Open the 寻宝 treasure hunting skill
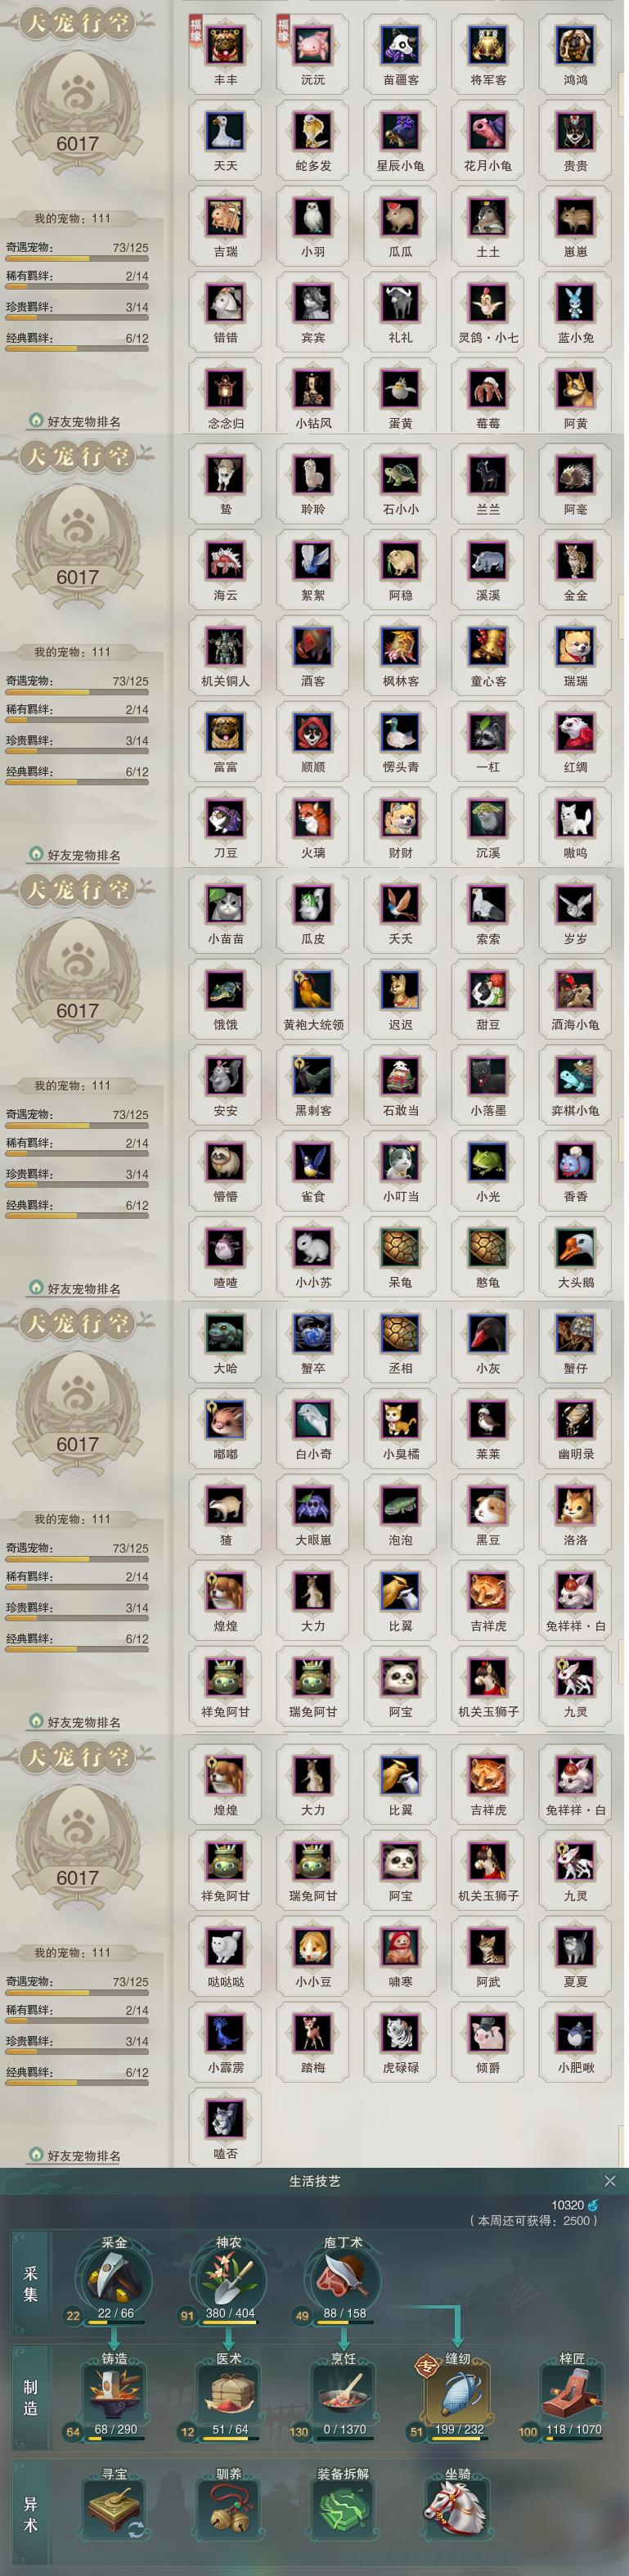 coord(115,2509)
